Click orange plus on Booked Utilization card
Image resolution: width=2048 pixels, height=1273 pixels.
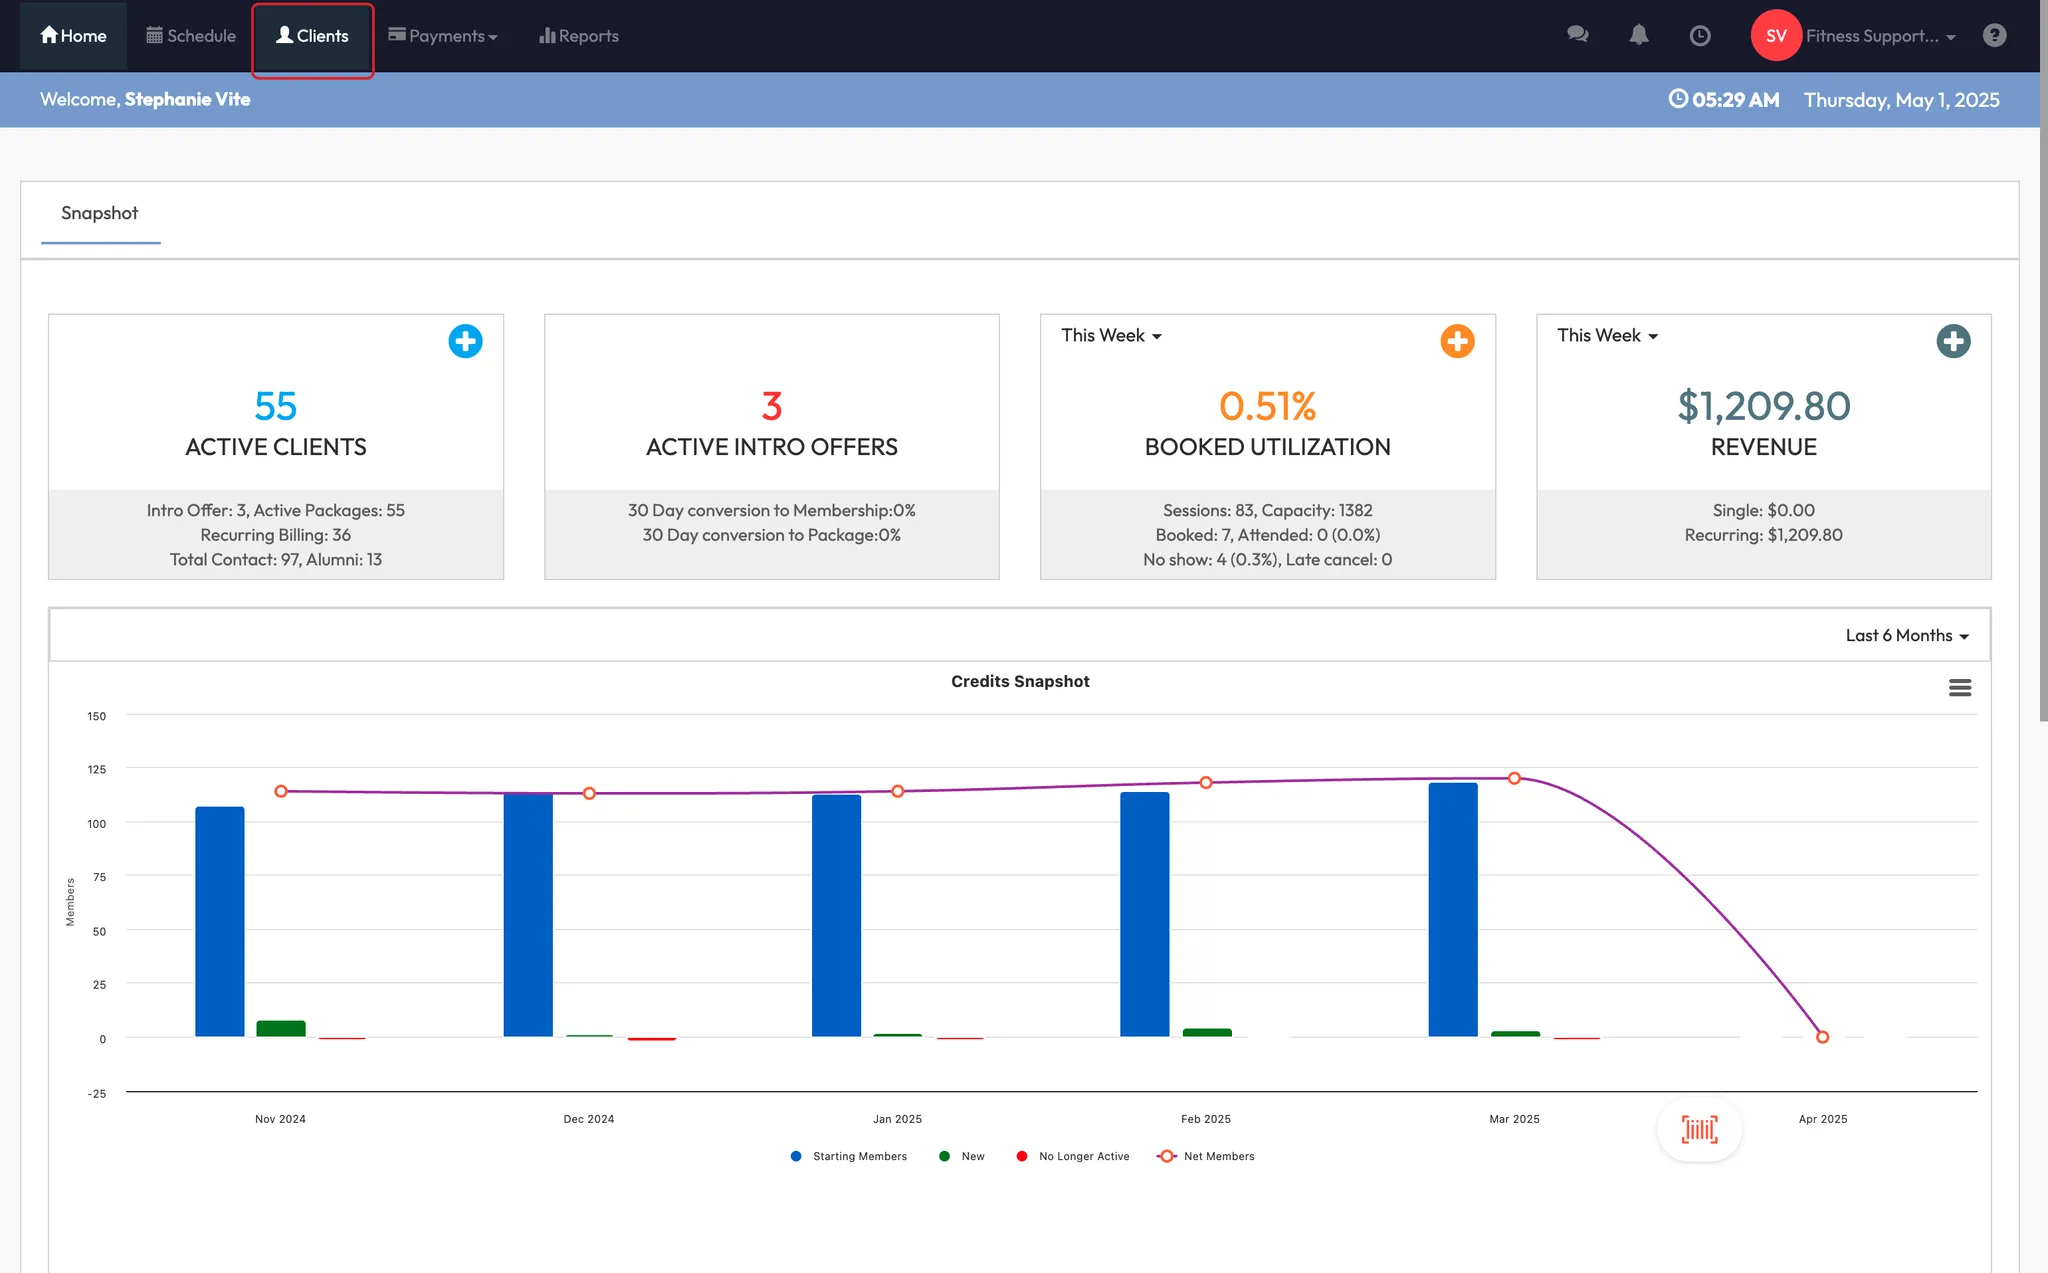click(x=1457, y=341)
